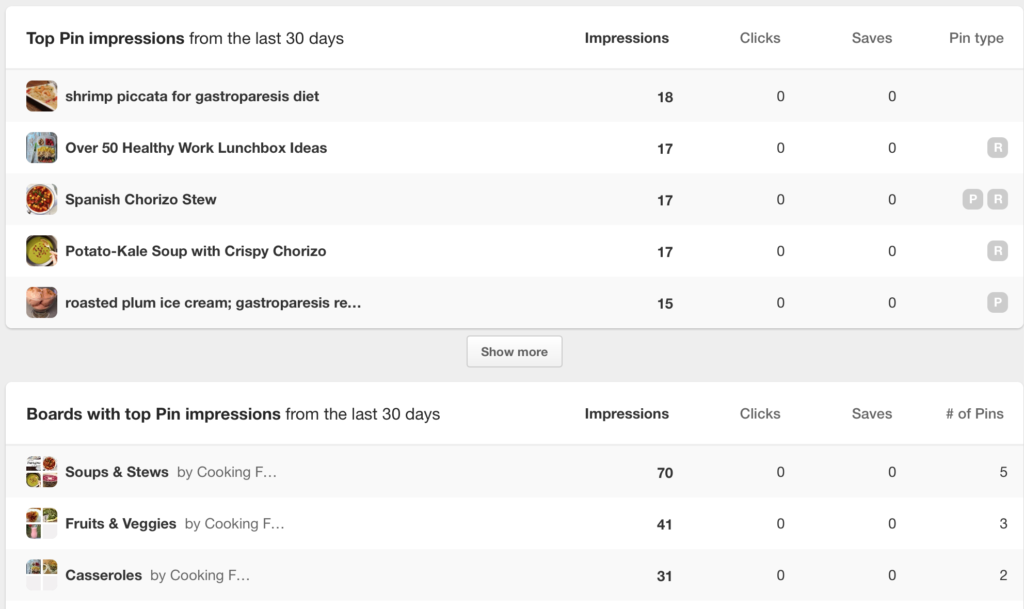1024x609 pixels.
Task: Click the R badge on Potato-Kale Soup row
Action: pos(996,251)
